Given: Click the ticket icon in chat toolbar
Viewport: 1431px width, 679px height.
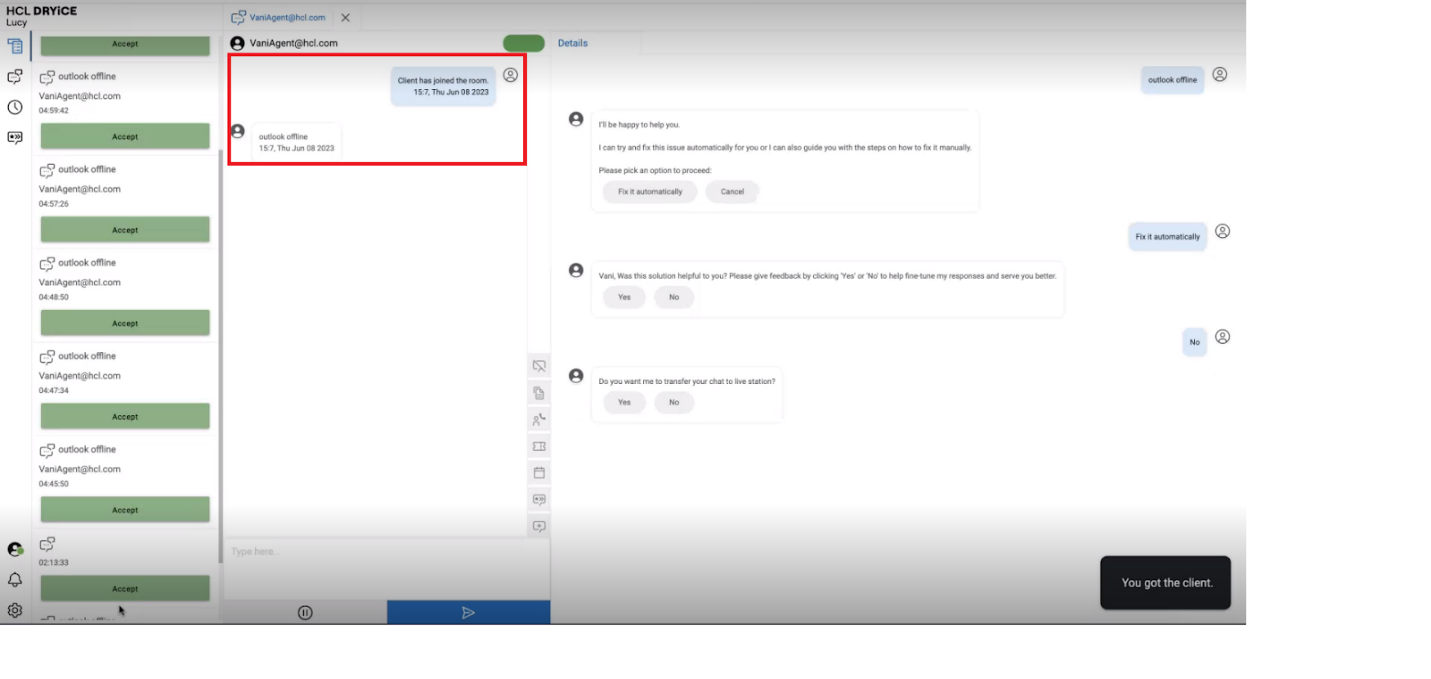Looking at the screenshot, I should (x=539, y=446).
